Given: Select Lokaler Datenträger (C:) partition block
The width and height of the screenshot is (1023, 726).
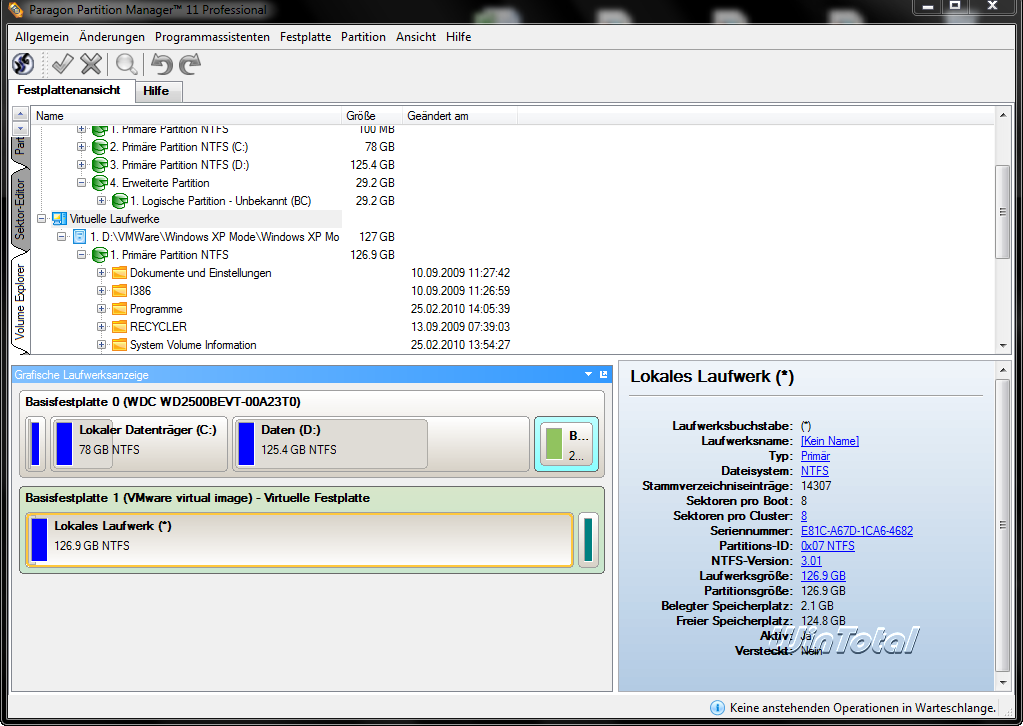Looking at the screenshot, I should 139,444.
